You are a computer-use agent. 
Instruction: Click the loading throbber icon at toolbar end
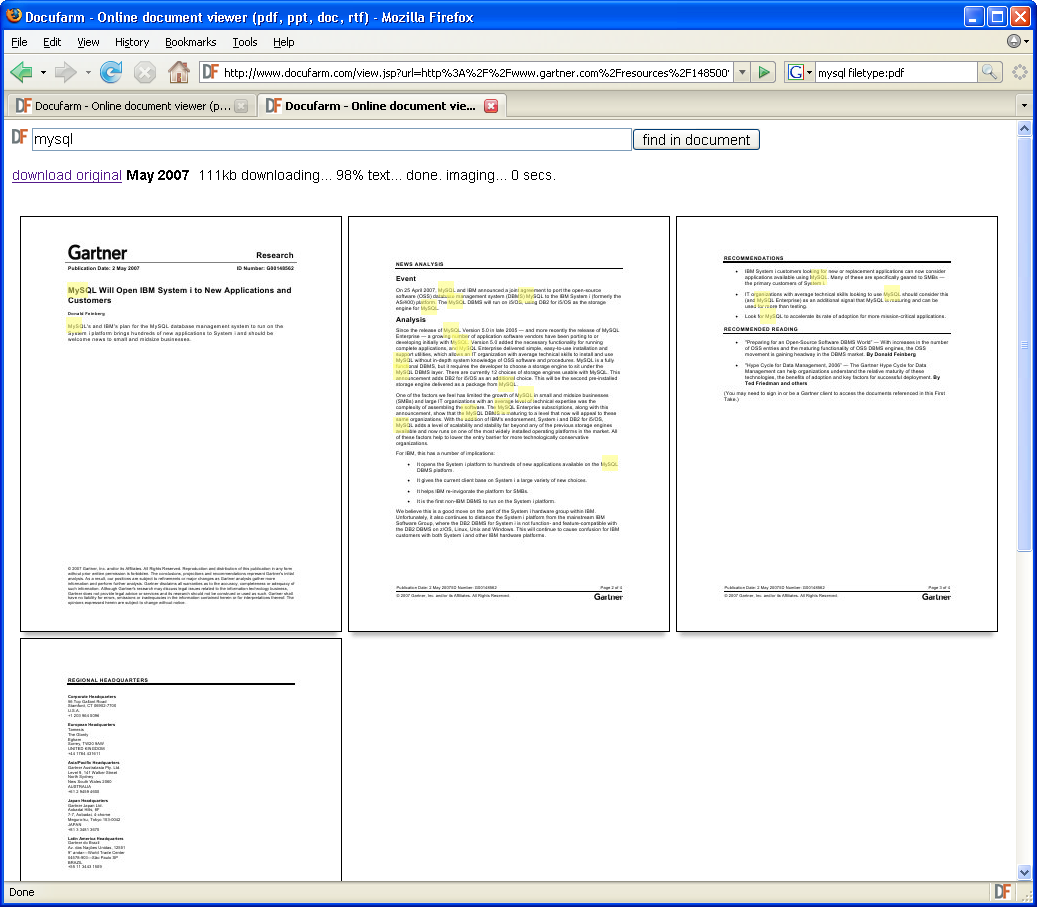(1020, 72)
